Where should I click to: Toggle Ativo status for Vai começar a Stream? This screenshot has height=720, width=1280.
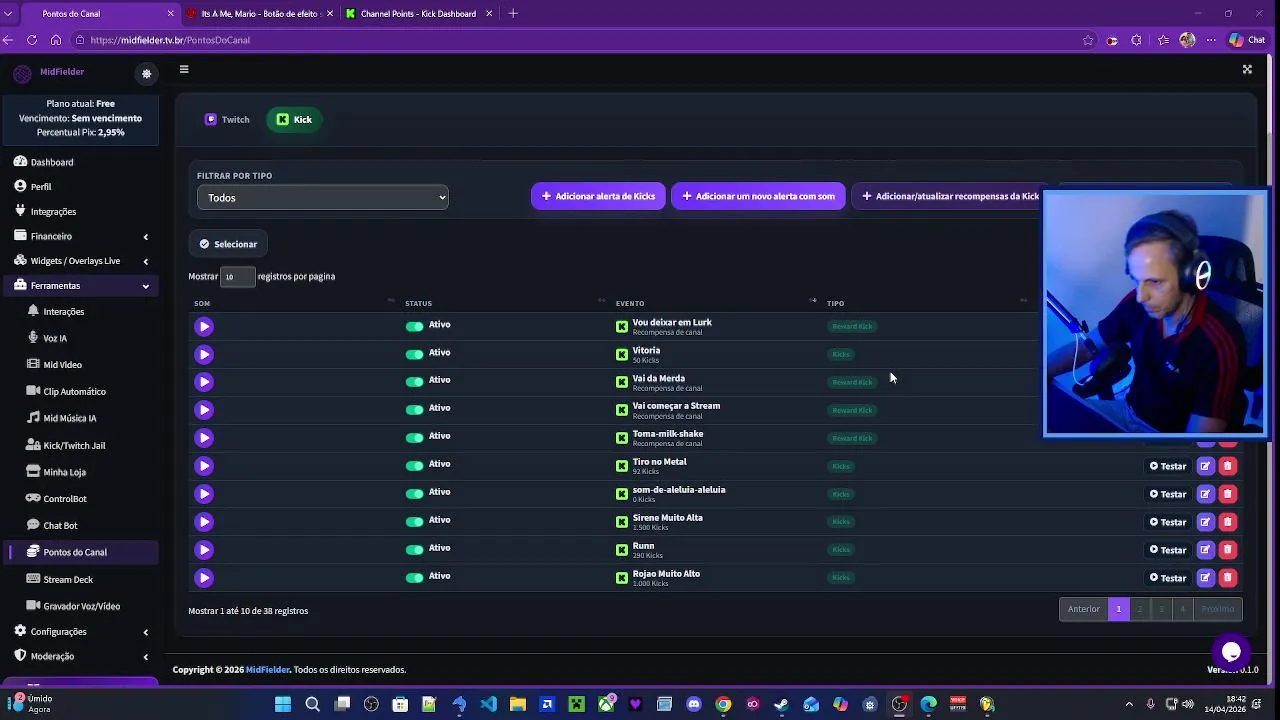(x=414, y=410)
